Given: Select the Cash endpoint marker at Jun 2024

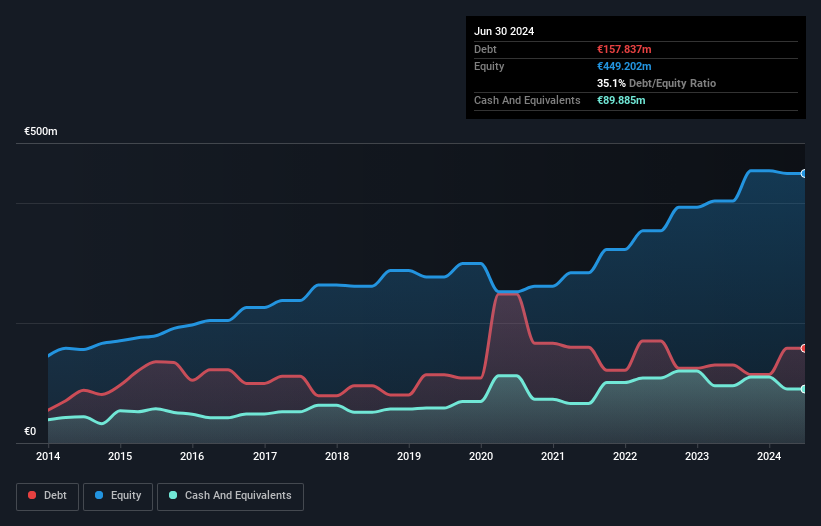Looking at the screenshot, I should point(804,389).
